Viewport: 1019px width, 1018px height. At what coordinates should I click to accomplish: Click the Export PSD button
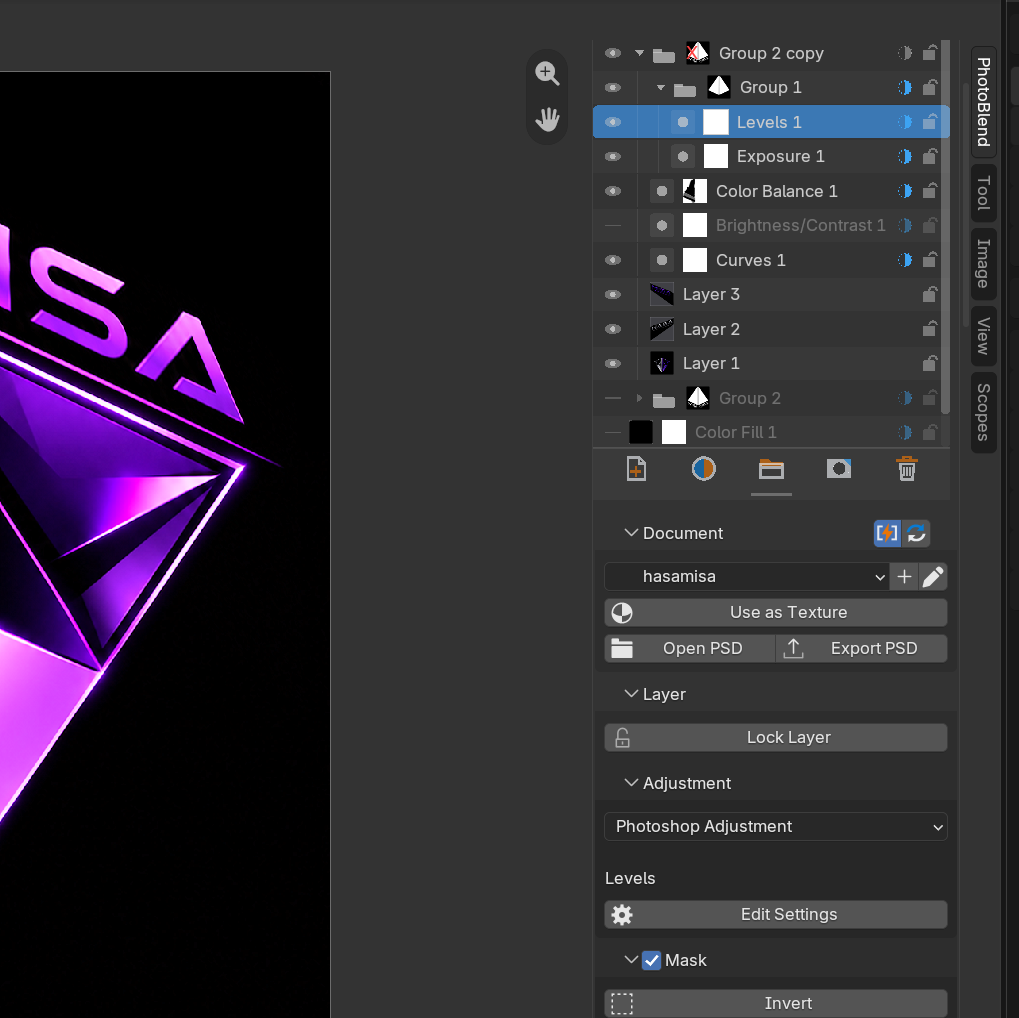click(862, 649)
